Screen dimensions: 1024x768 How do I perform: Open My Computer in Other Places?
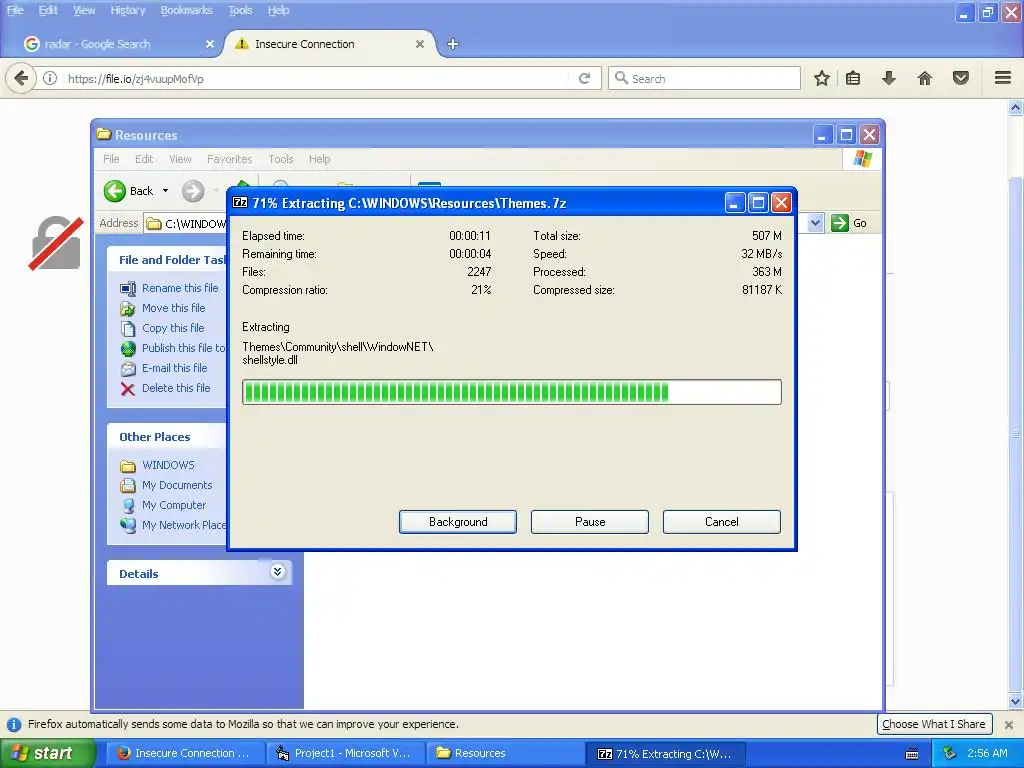tap(174, 505)
